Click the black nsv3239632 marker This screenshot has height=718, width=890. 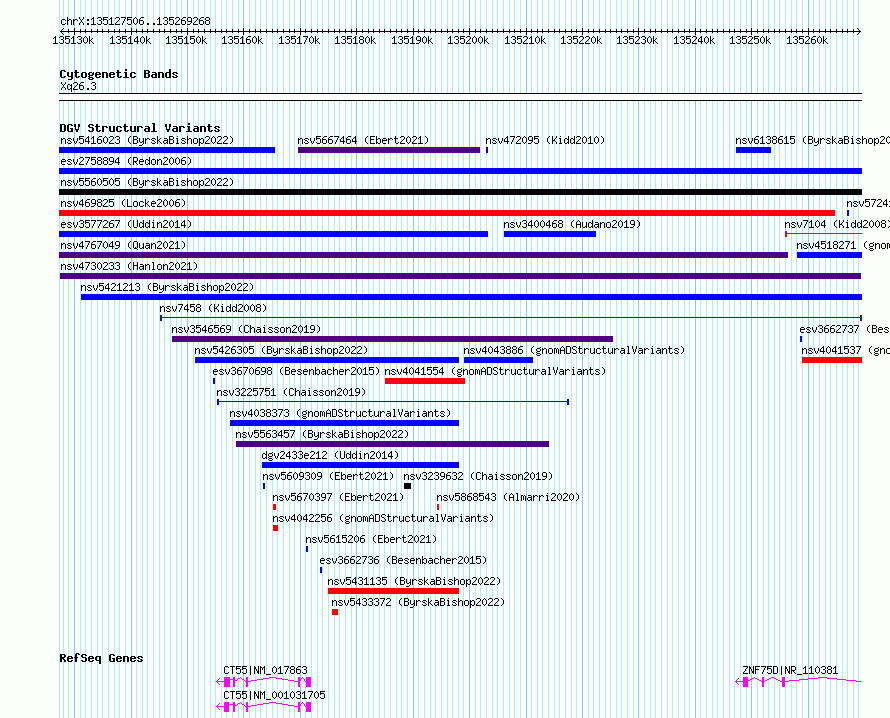tap(408, 486)
